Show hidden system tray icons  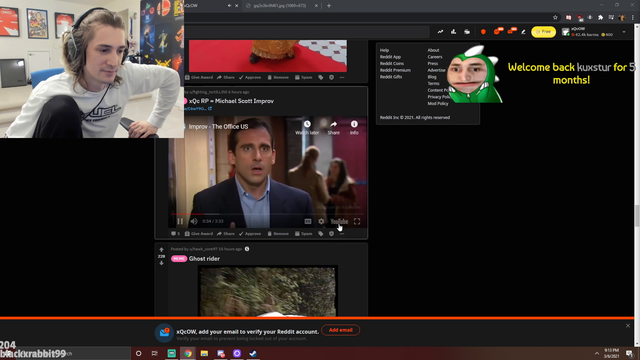[597, 353]
